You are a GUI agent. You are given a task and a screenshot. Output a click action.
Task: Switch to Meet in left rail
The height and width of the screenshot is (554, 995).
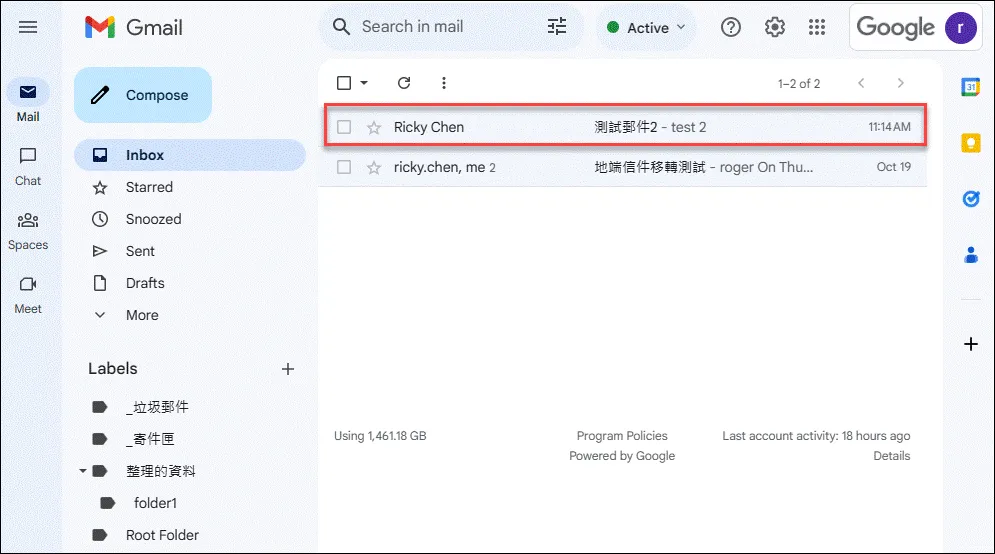click(28, 296)
